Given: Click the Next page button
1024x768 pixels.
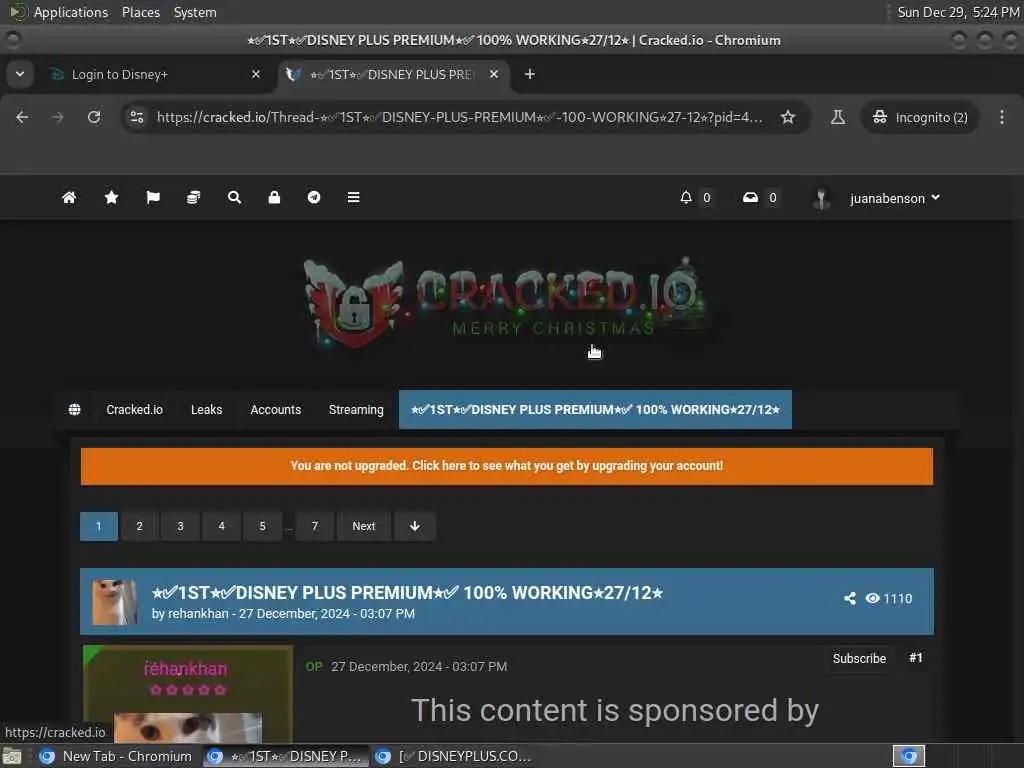Looking at the screenshot, I should [364, 526].
